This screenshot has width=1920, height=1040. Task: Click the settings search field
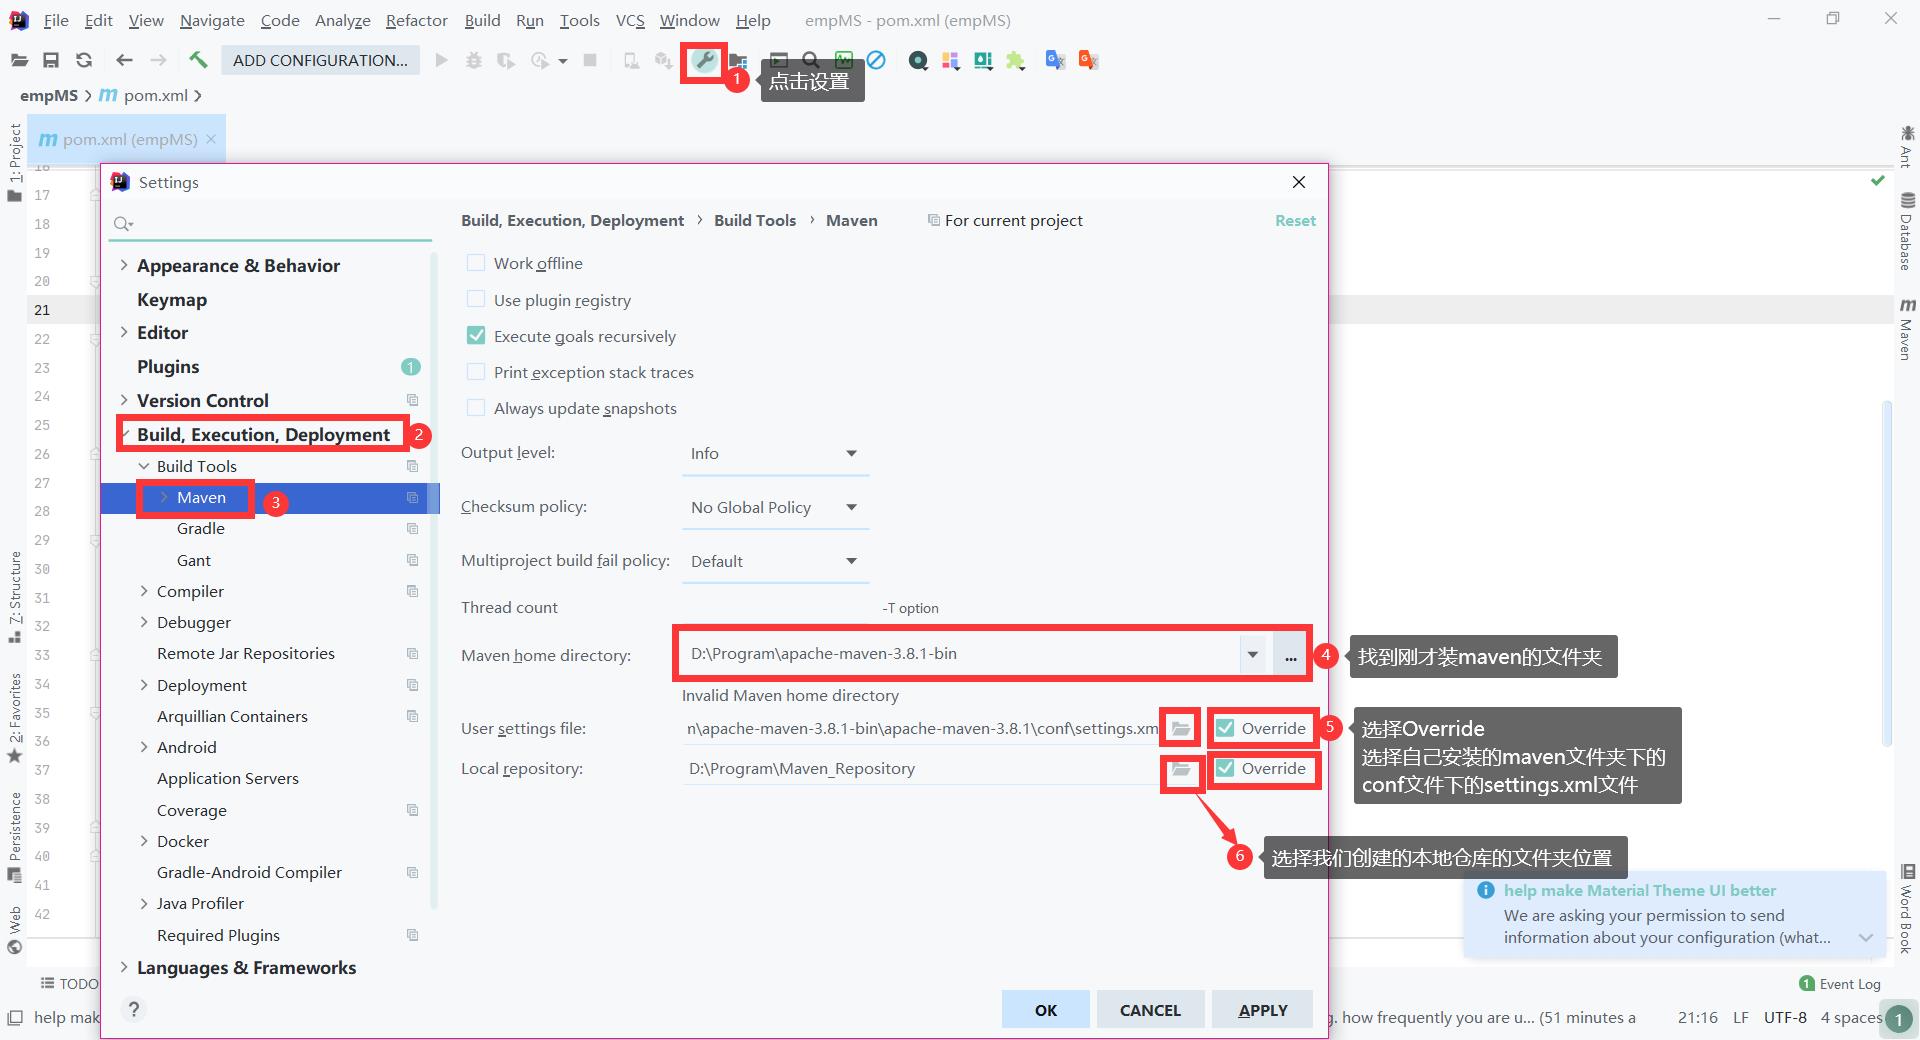pos(270,224)
